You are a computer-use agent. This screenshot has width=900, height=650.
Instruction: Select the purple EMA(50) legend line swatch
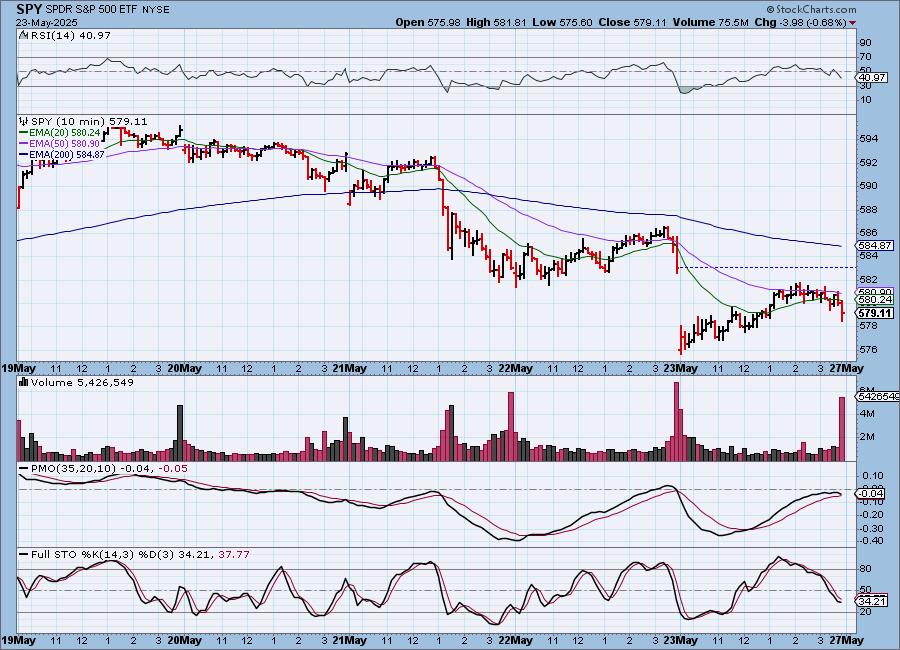pyautogui.click(x=24, y=144)
